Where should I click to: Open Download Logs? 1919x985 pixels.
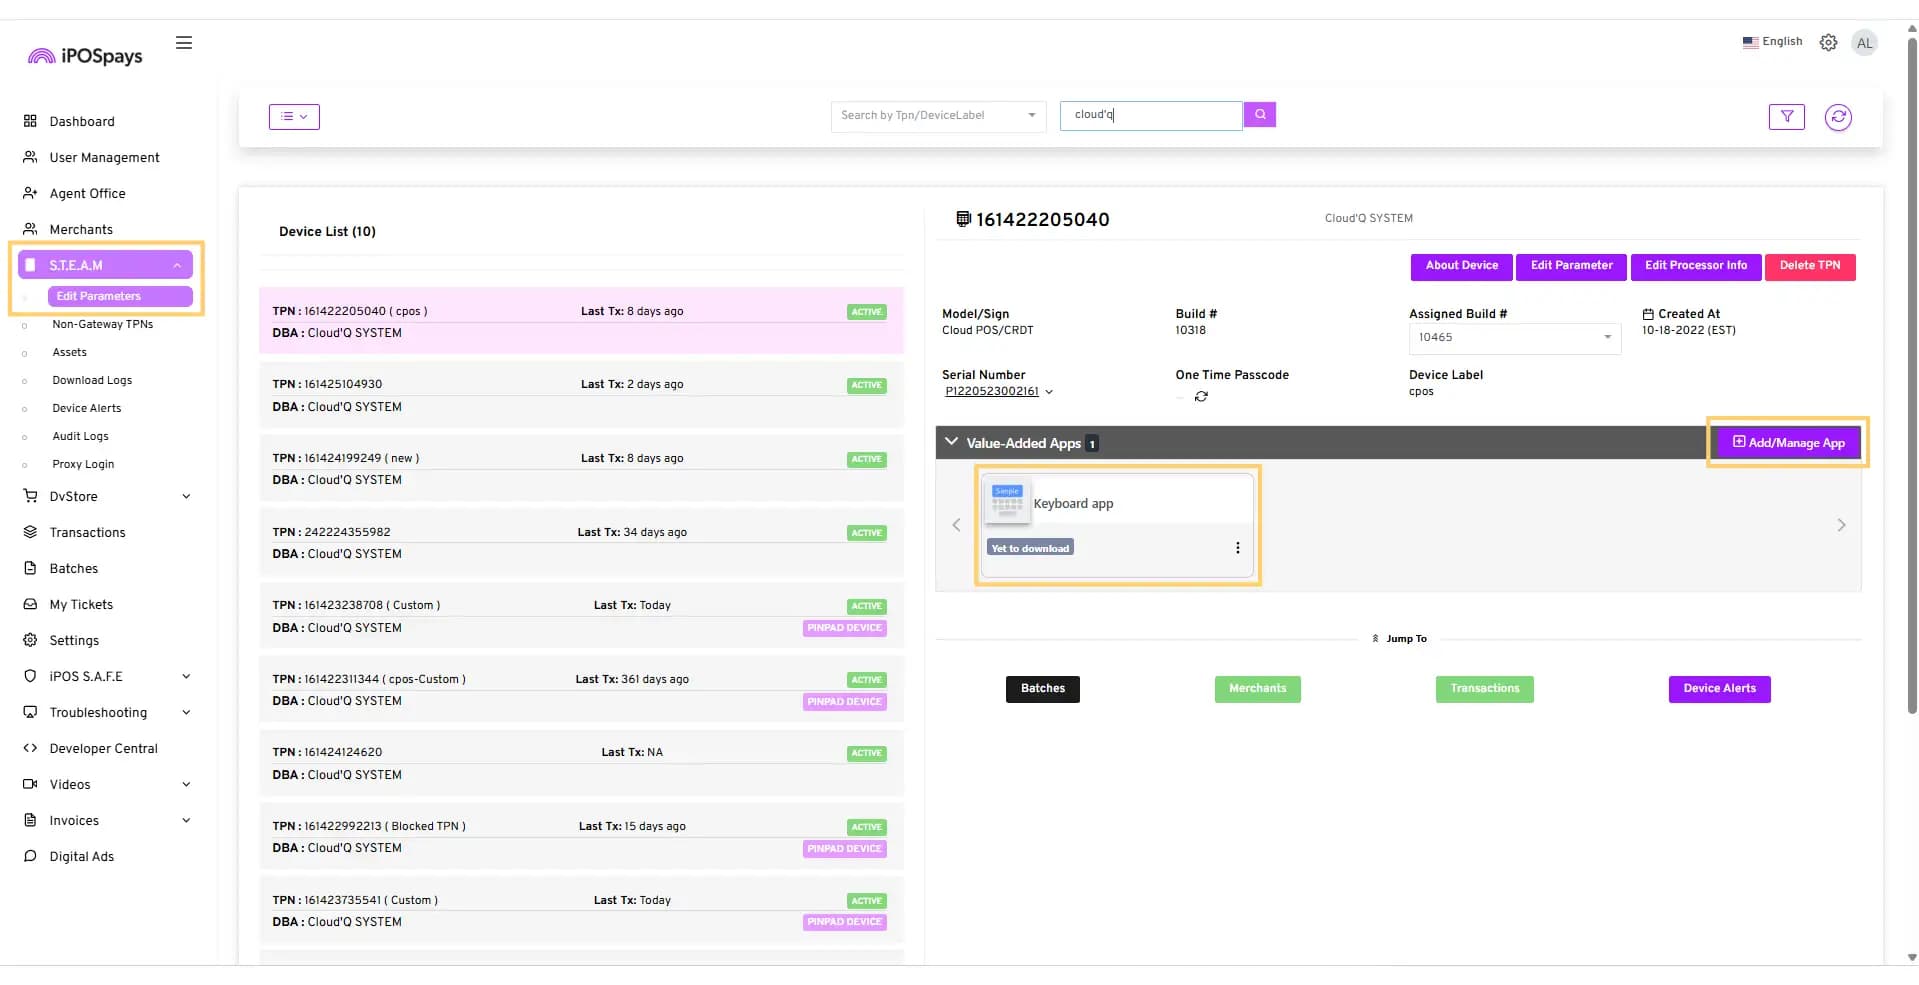point(92,380)
